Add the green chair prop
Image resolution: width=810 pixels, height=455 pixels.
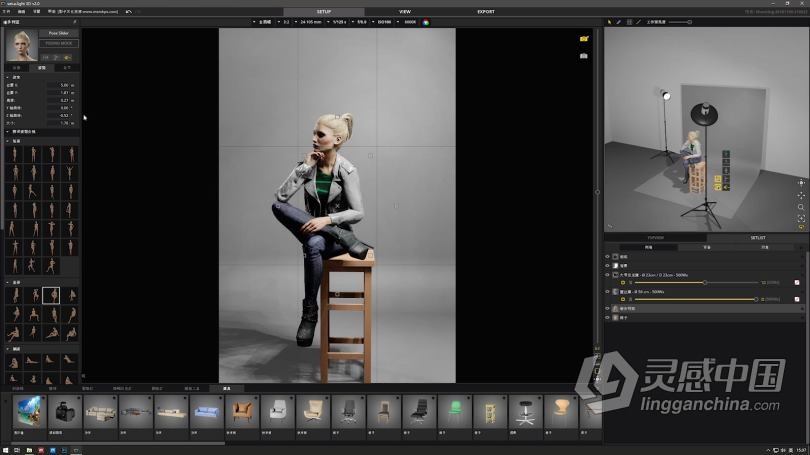pos(455,412)
